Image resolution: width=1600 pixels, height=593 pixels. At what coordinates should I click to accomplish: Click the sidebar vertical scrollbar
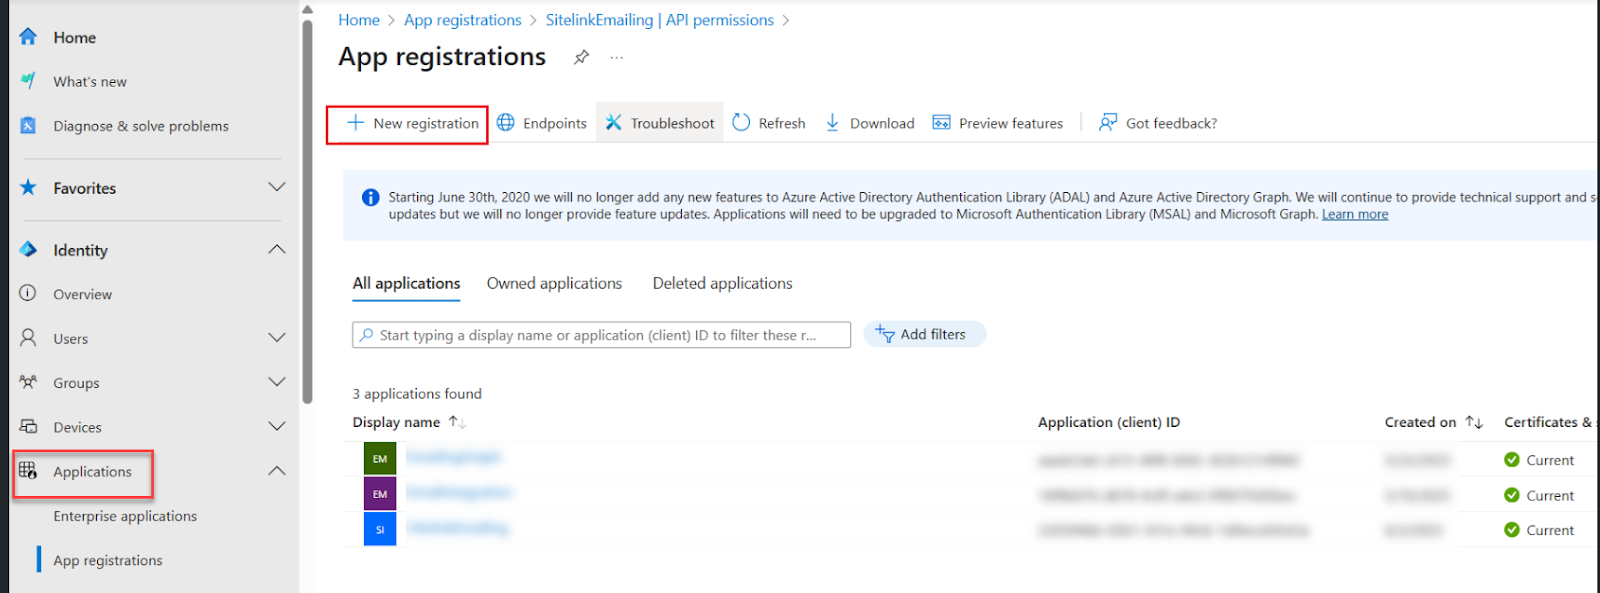tap(307, 210)
